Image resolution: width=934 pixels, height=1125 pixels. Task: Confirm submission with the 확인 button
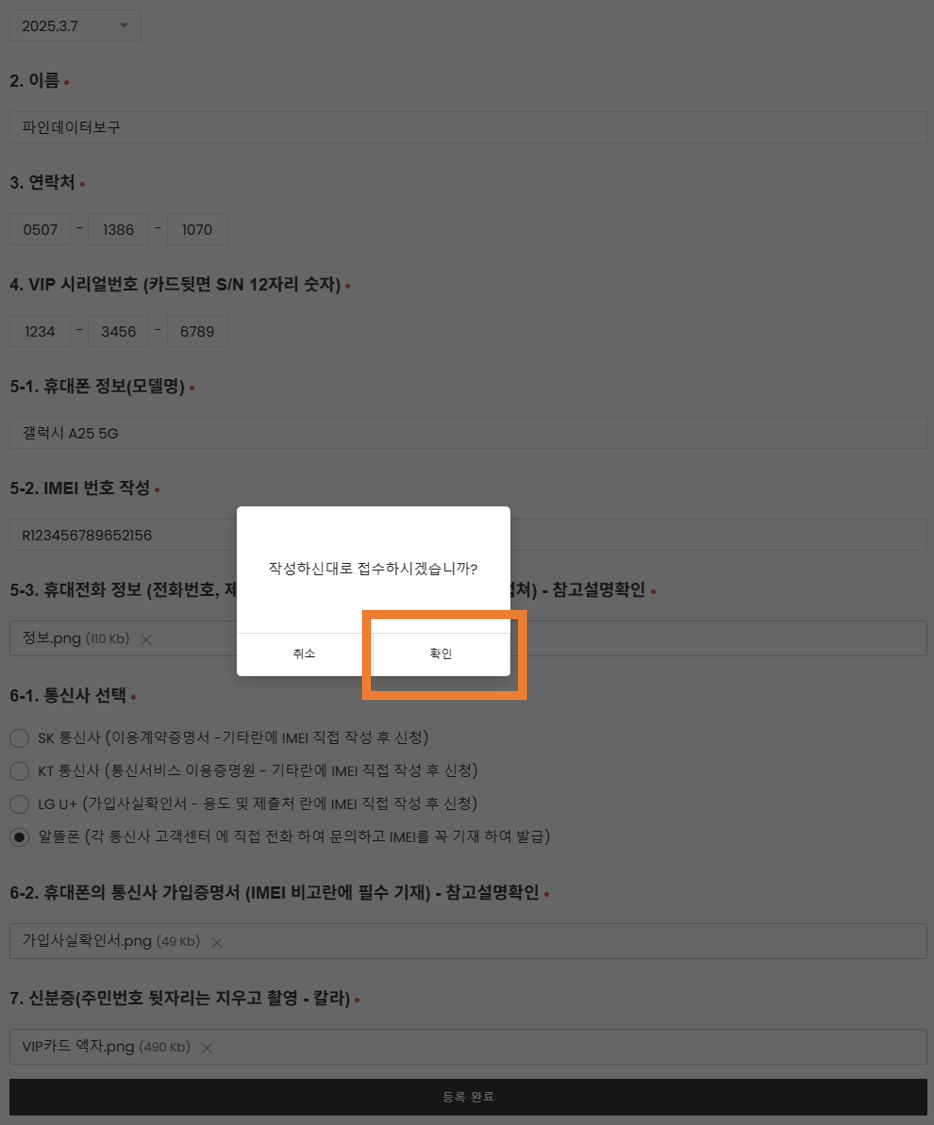(x=441, y=654)
